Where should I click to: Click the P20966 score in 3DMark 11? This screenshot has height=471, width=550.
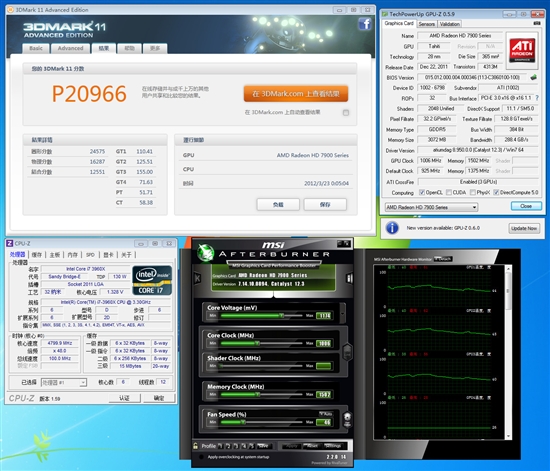(89, 94)
